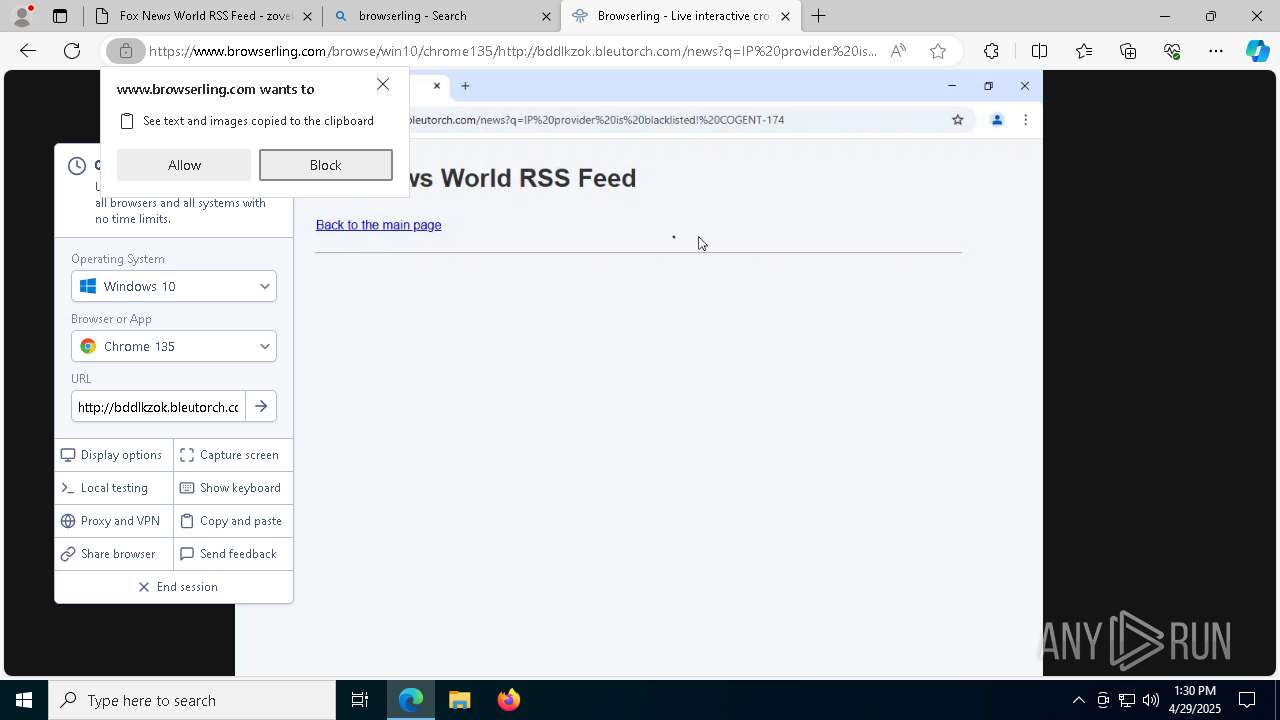The width and height of the screenshot is (1280, 720).
Task: Open the Chrome 135 browser dropdown
Action: click(x=174, y=346)
